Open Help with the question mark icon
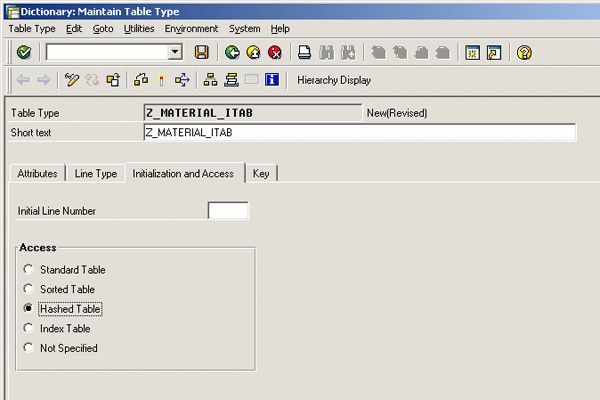Screen dimensions: 600x400 coord(524,52)
